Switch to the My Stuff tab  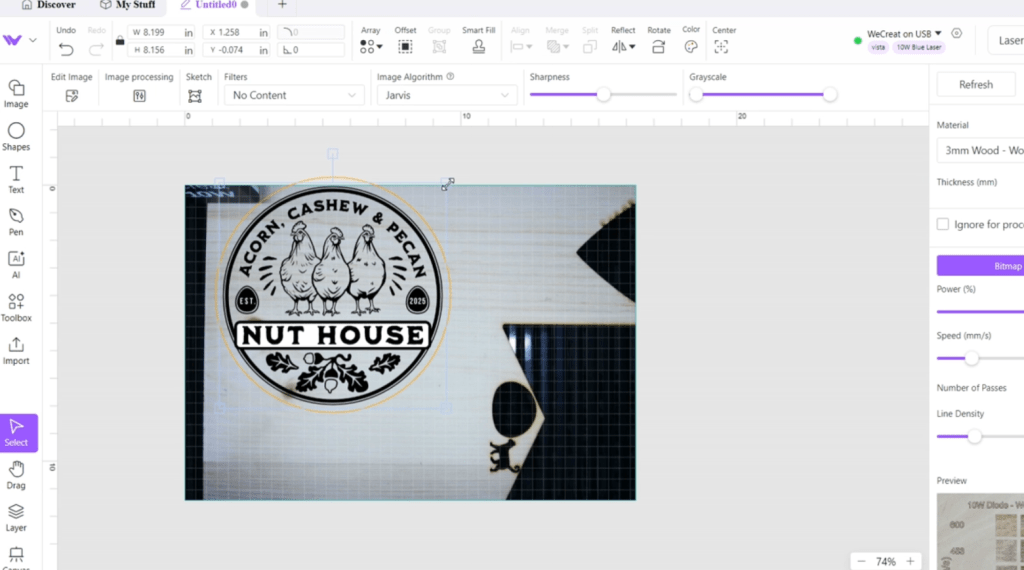pyautogui.click(x=127, y=5)
